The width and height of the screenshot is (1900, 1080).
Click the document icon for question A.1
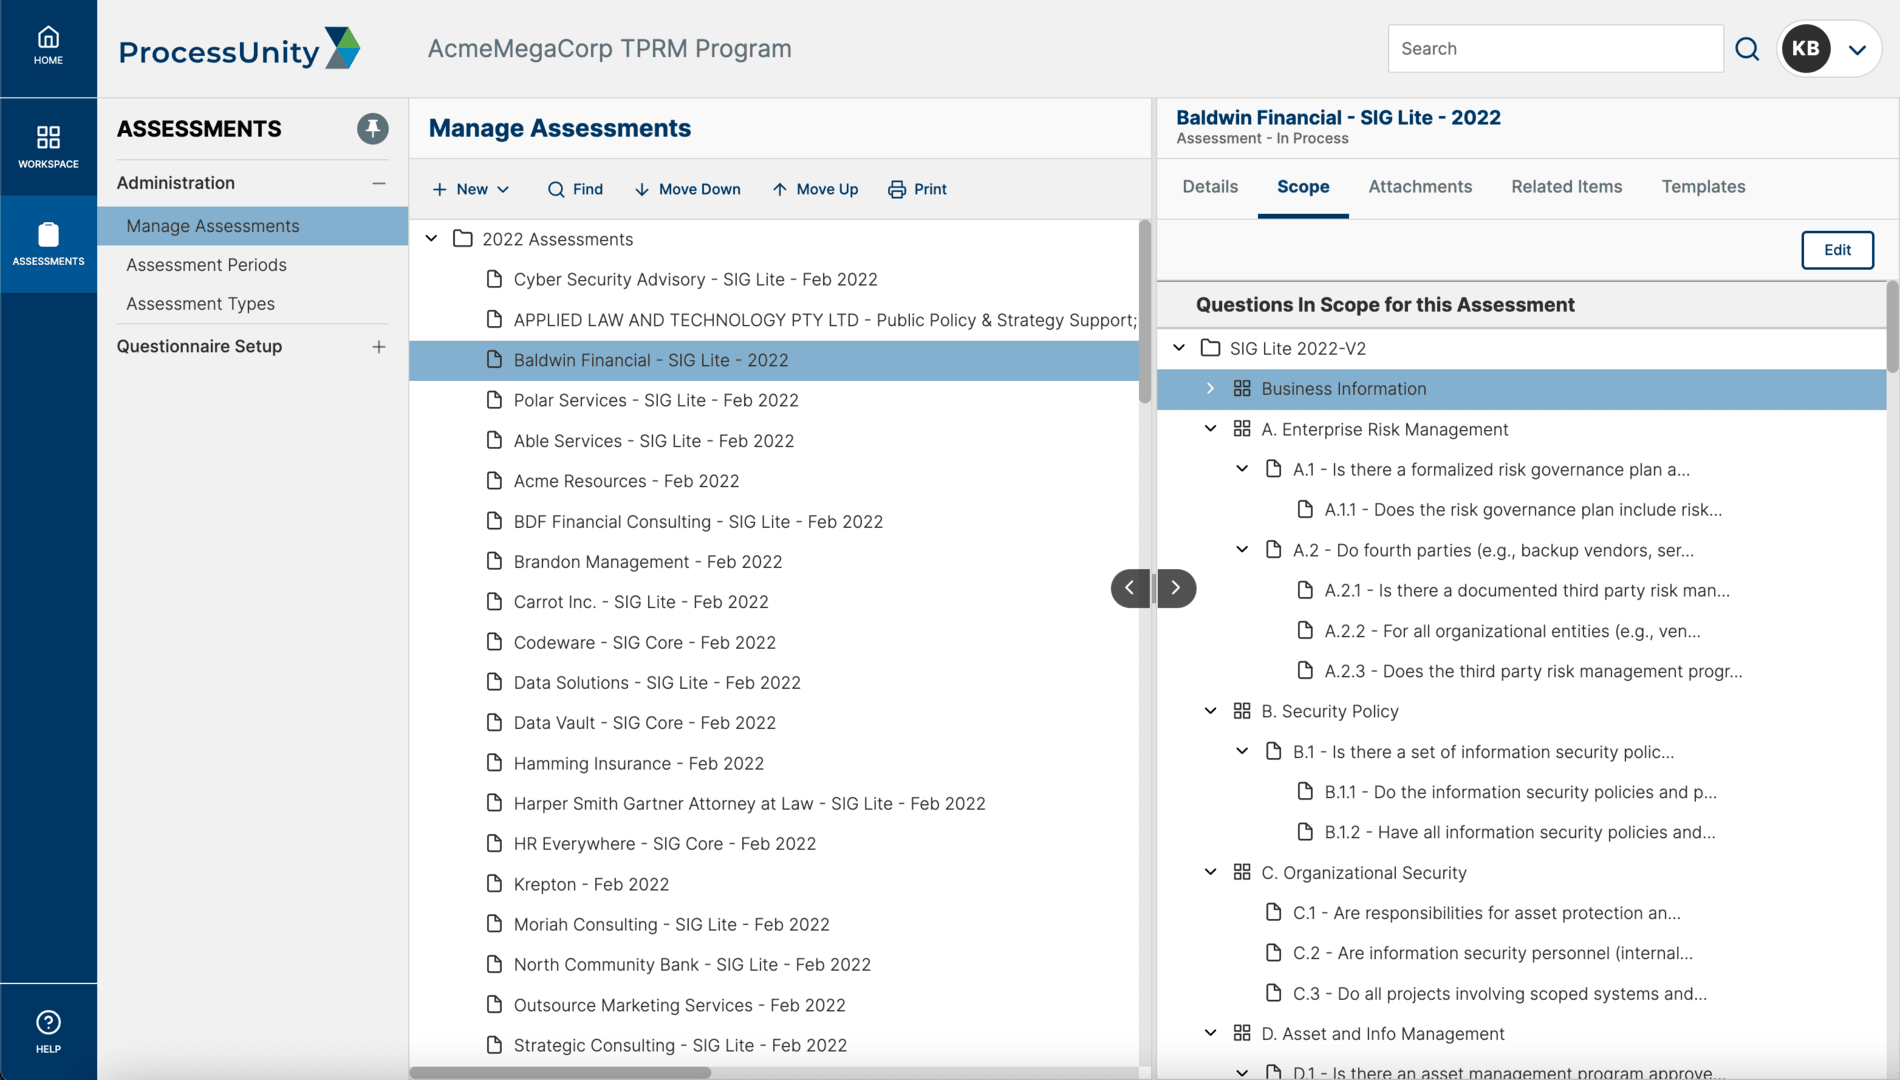(x=1273, y=469)
